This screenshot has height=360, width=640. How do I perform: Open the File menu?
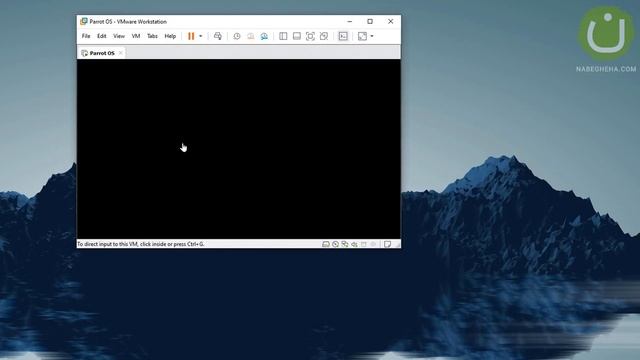tap(86, 36)
